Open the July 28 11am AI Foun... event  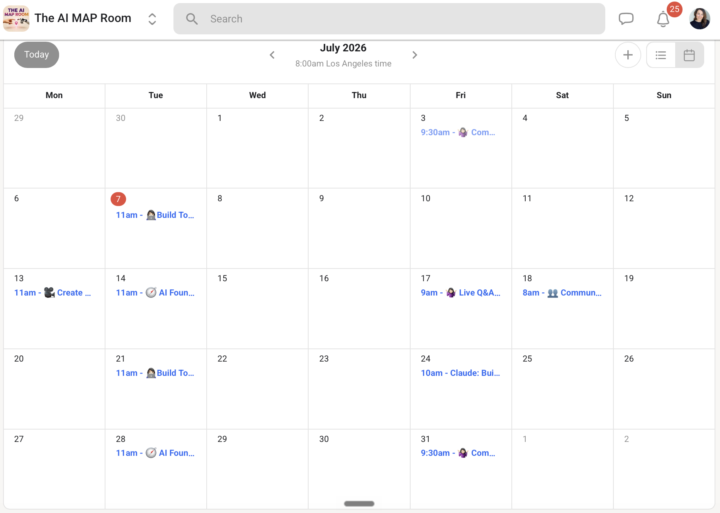(x=155, y=453)
